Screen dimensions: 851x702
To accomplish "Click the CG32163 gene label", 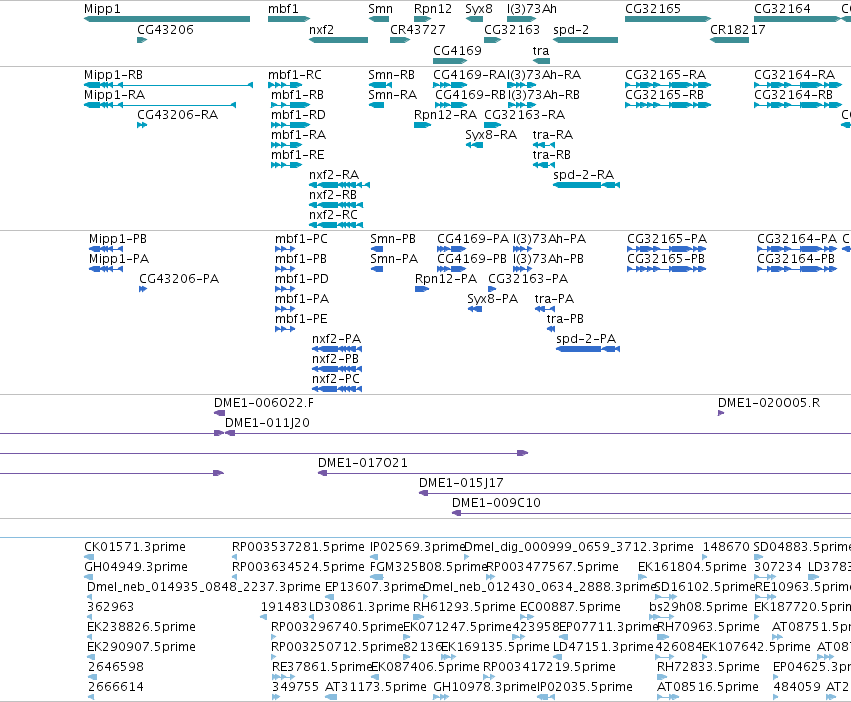I will pyautogui.click(x=512, y=29).
